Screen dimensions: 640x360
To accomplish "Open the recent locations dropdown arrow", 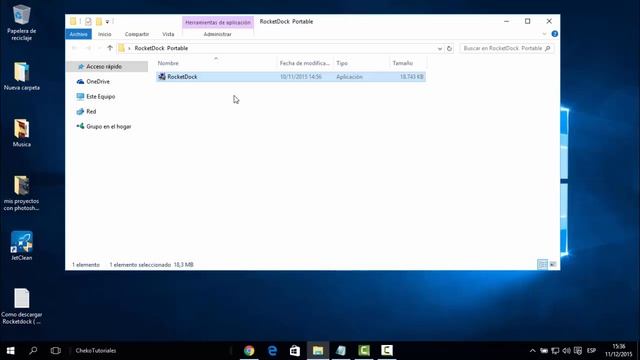I will (x=99, y=49).
